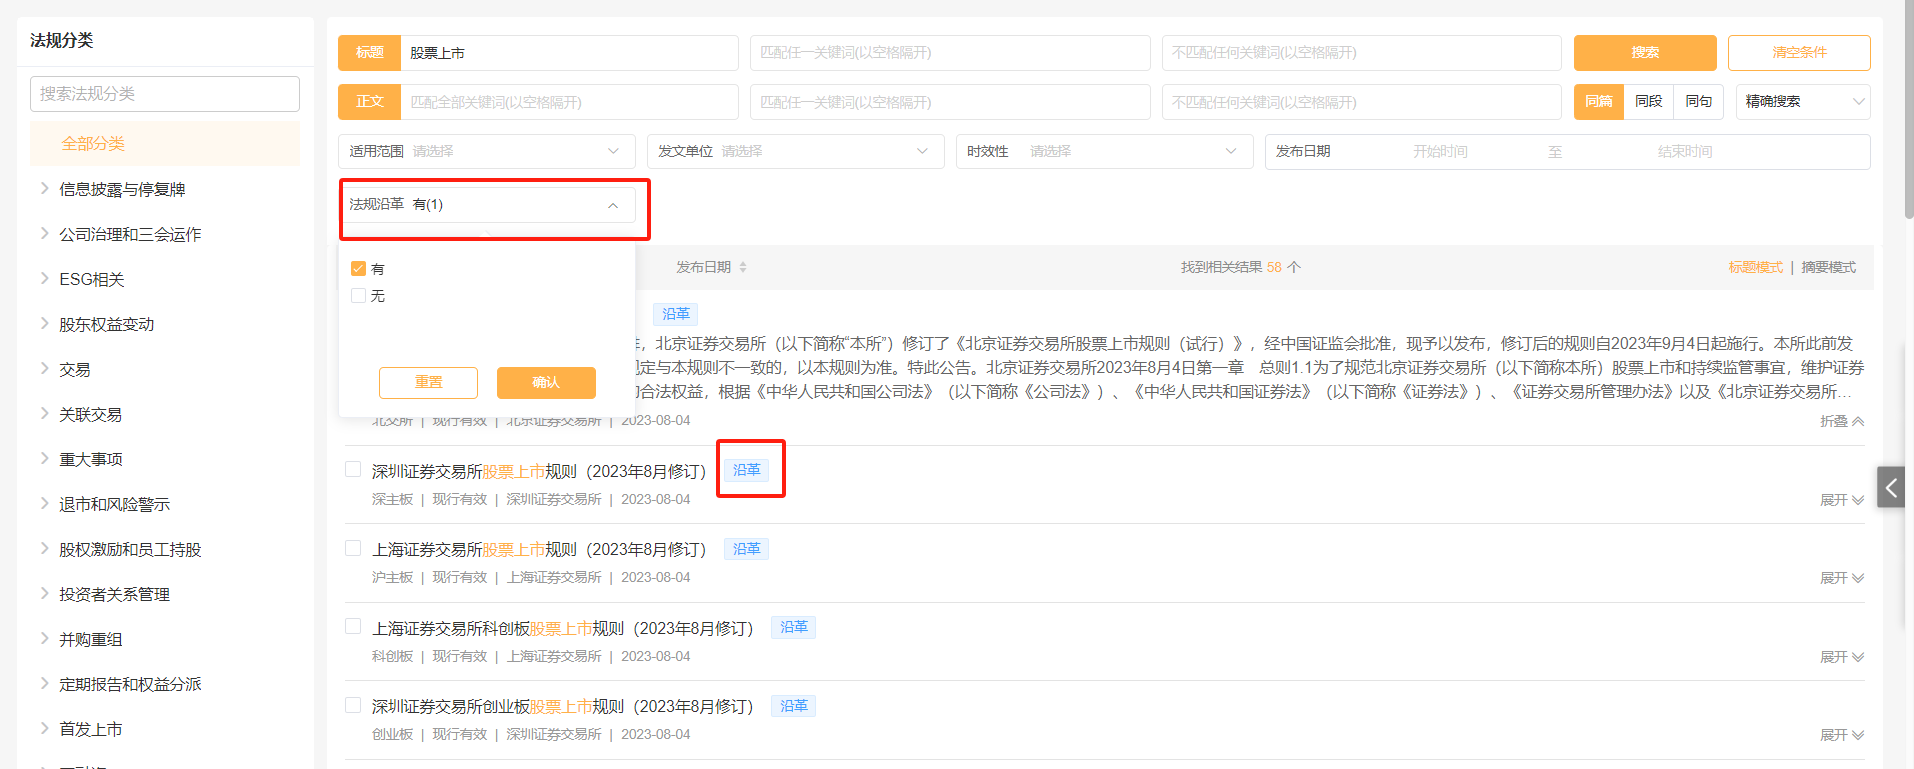Viewport: 1914px width, 769px height.
Task: Click the side panel collapse arrow
Action: coord(1891,487)
